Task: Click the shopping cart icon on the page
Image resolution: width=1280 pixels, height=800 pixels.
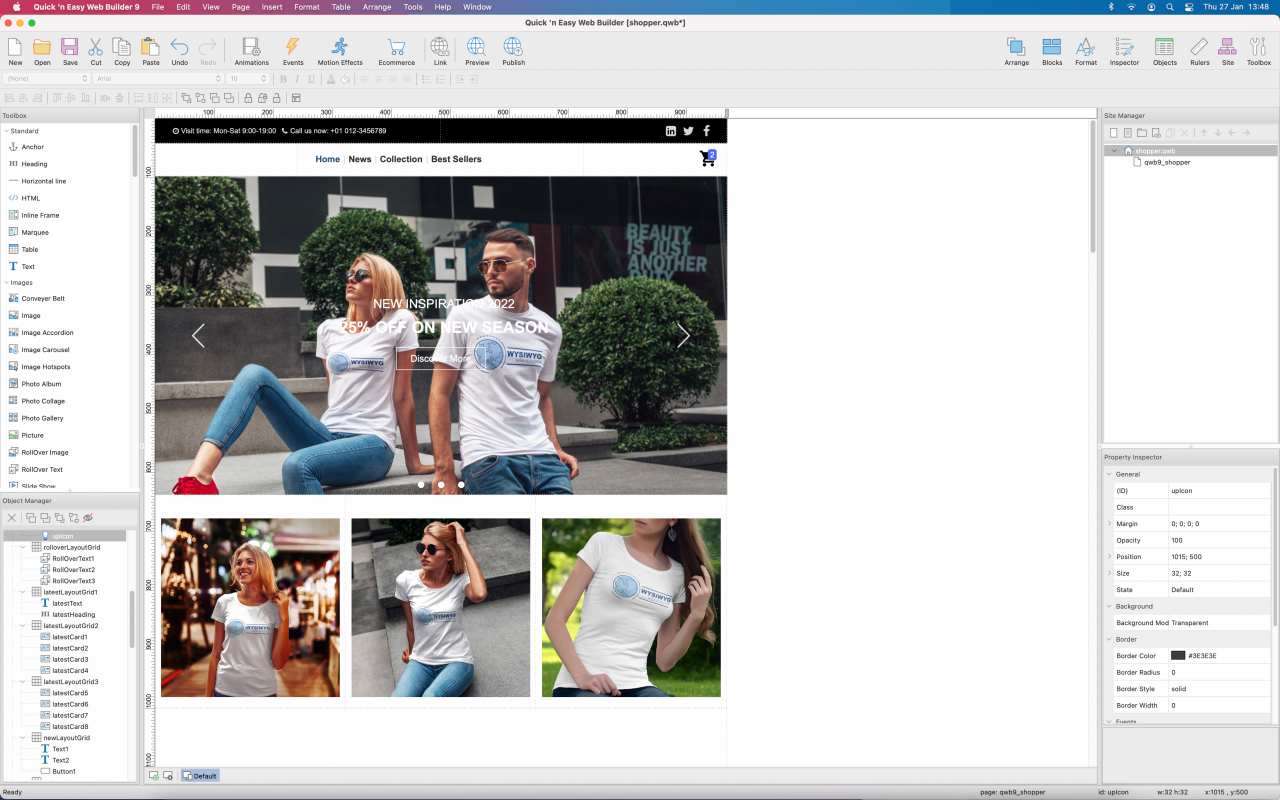Action: [x=708, y=158]
